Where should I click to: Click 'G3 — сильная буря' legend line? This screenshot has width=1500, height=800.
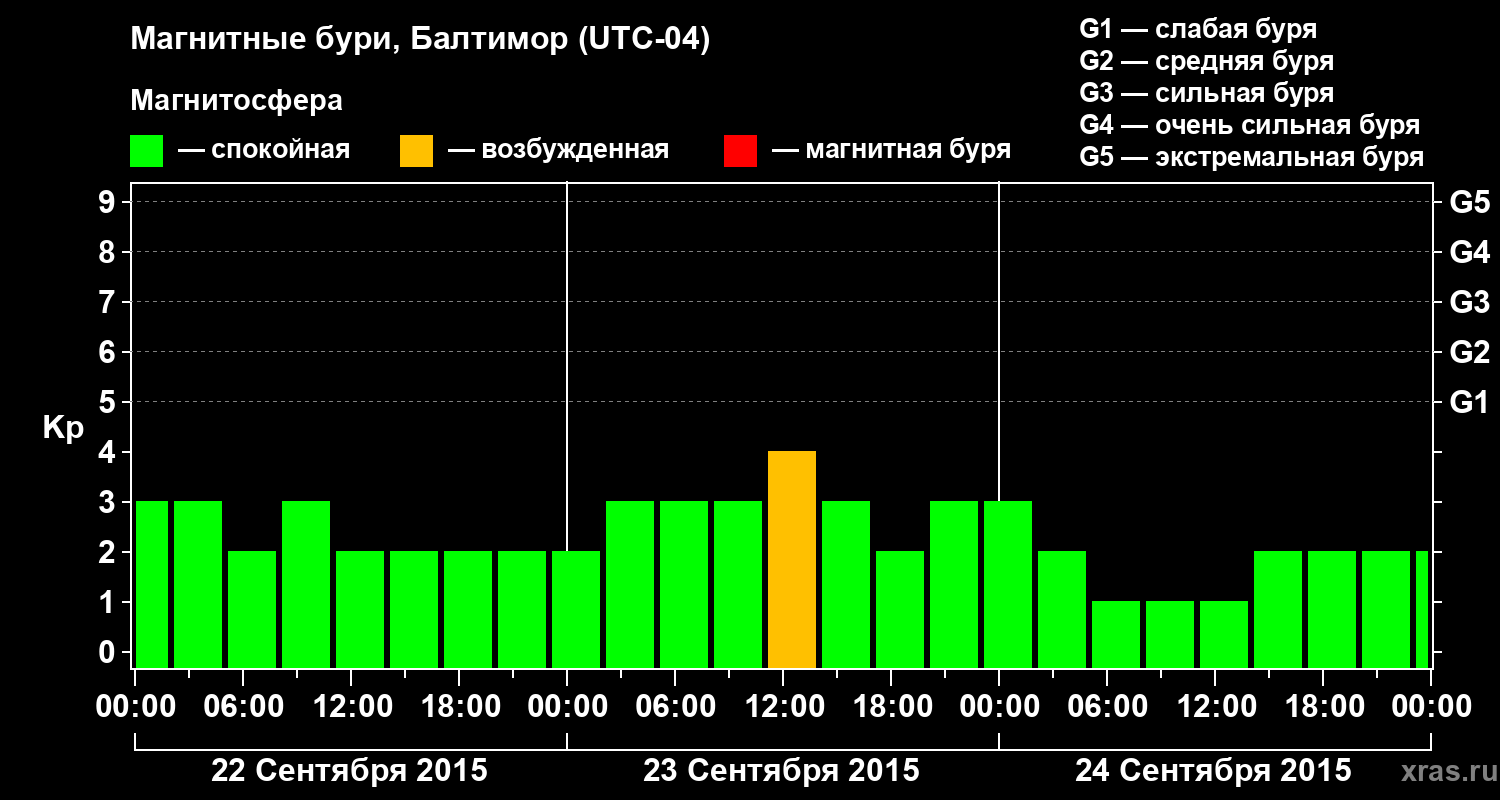[x=1207, y=93]
